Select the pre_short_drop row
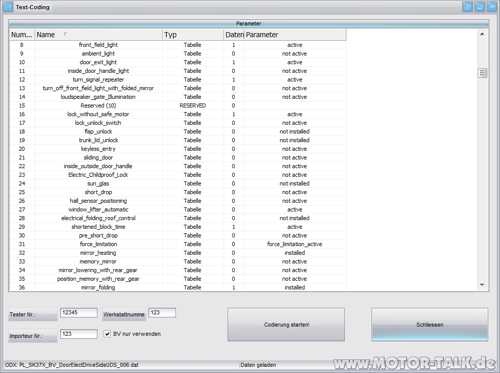This screenshot has height=373, width=500. (x=178, y=235)
